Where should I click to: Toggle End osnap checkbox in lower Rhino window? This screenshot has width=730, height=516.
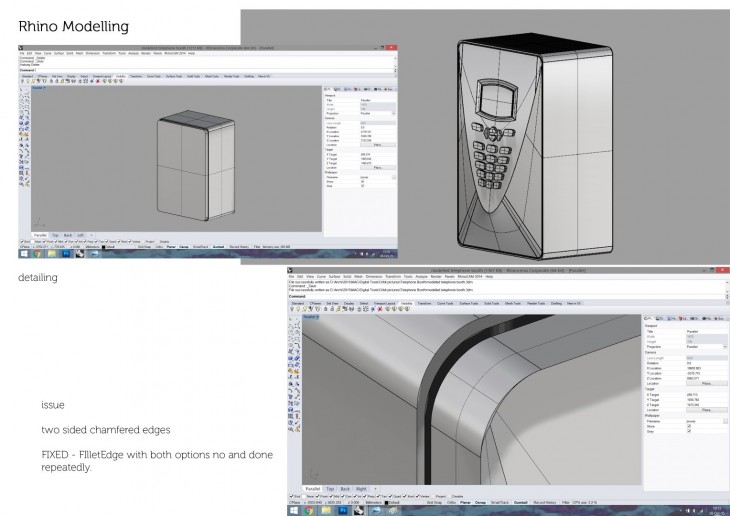pos(293,495)
